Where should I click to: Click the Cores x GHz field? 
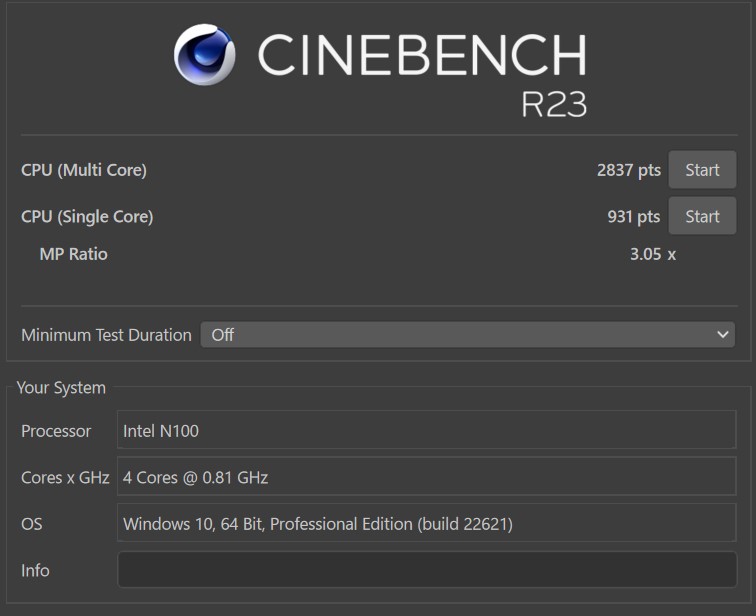[427, 477]
